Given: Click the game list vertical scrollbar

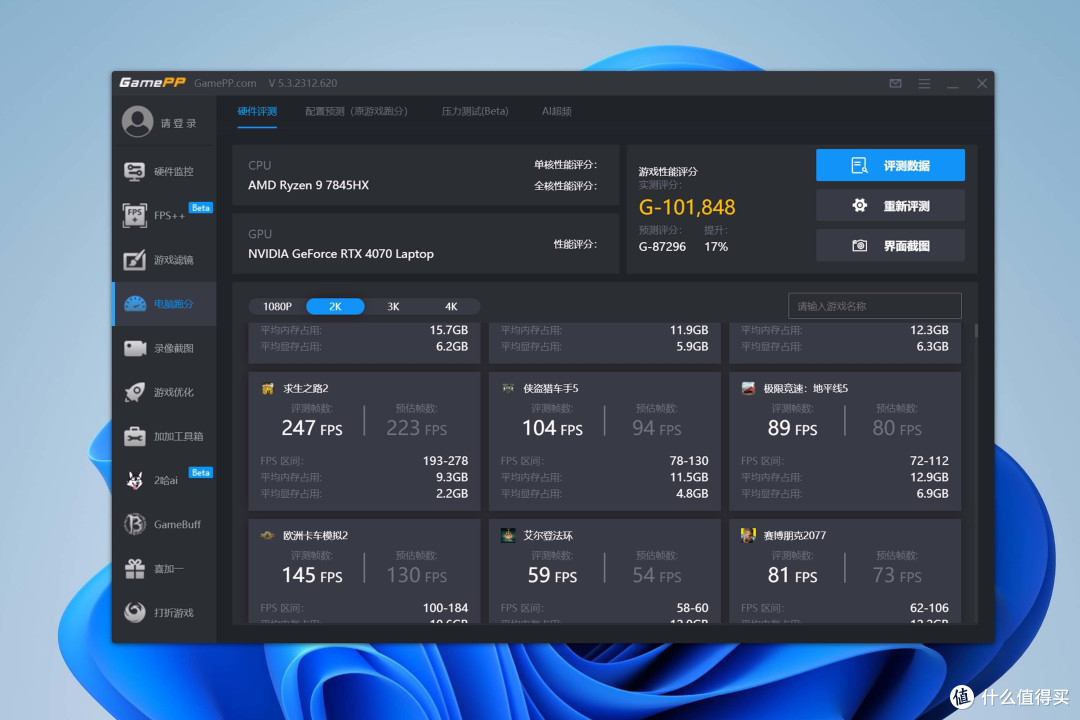Looking at the screenshot, I should click(976, 331).
